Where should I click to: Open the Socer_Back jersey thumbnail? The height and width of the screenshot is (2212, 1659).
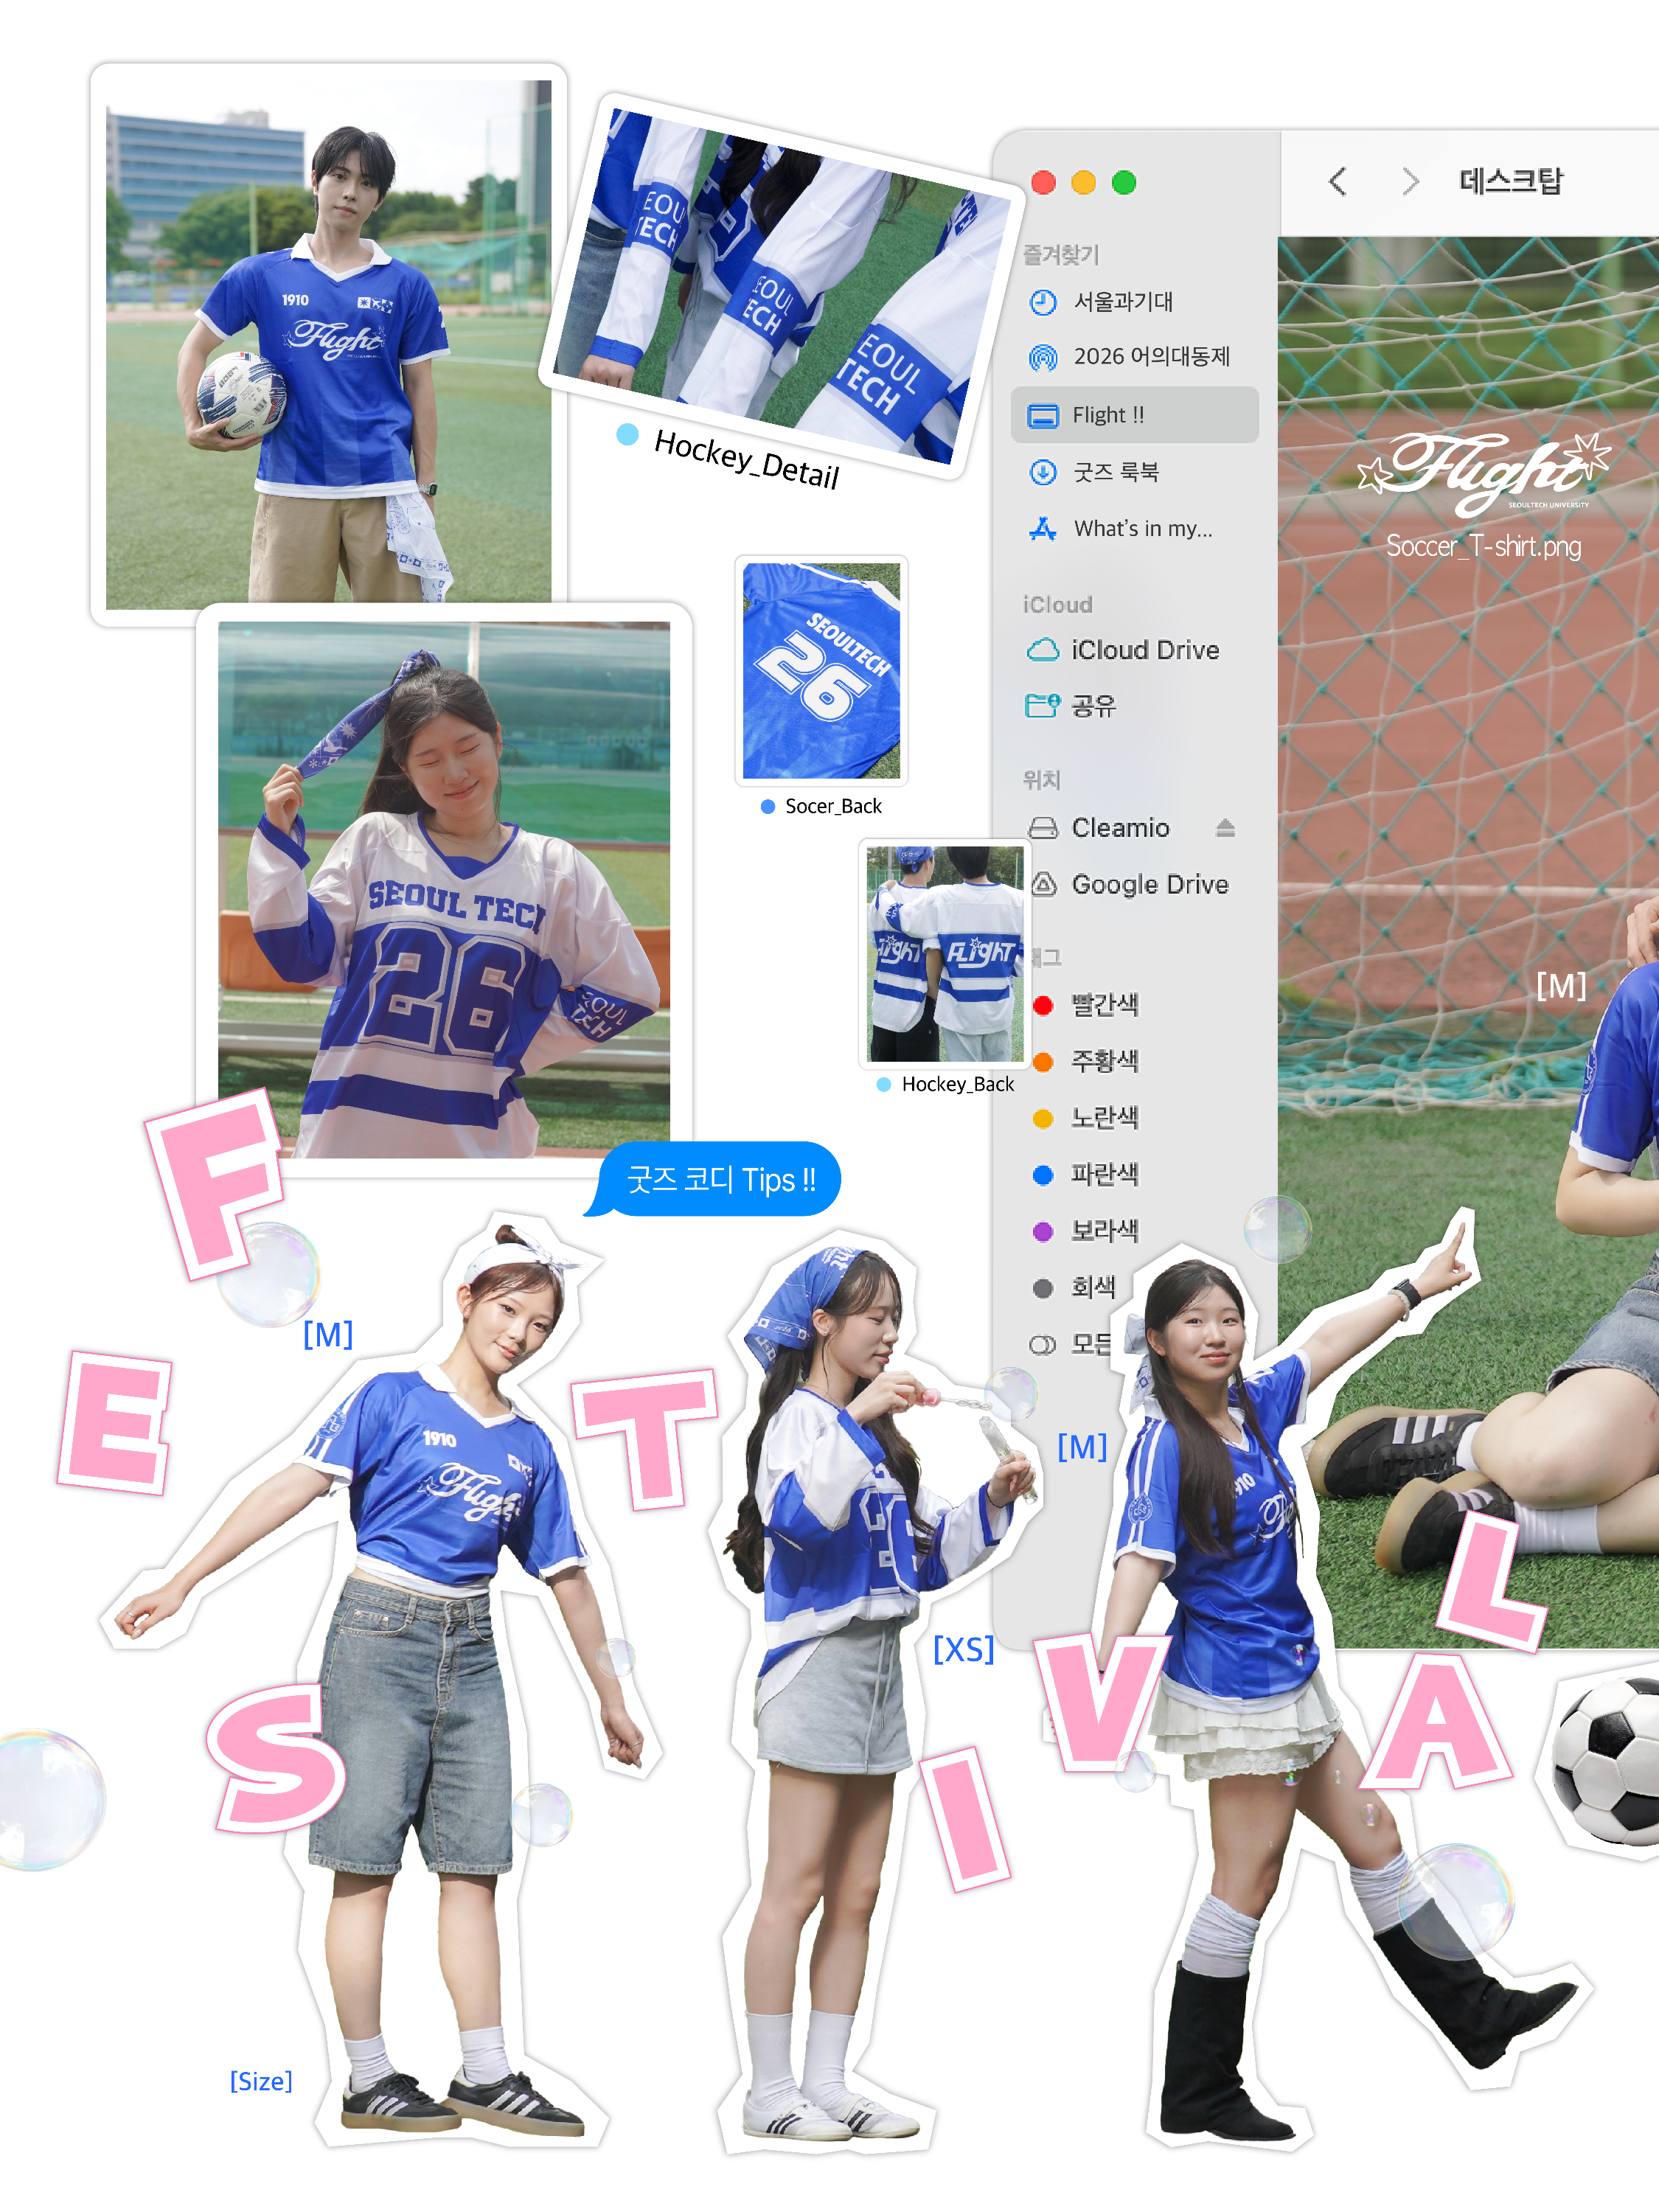(822, 670)
